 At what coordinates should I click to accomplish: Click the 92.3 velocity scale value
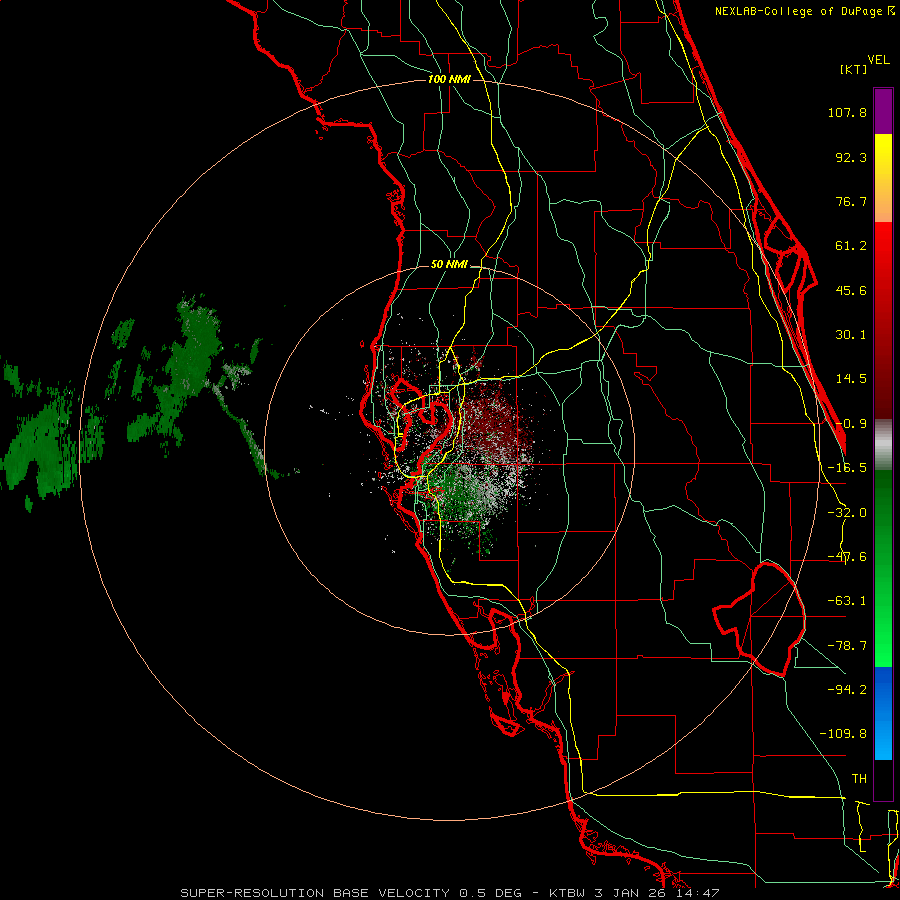[x=851, y=157]
